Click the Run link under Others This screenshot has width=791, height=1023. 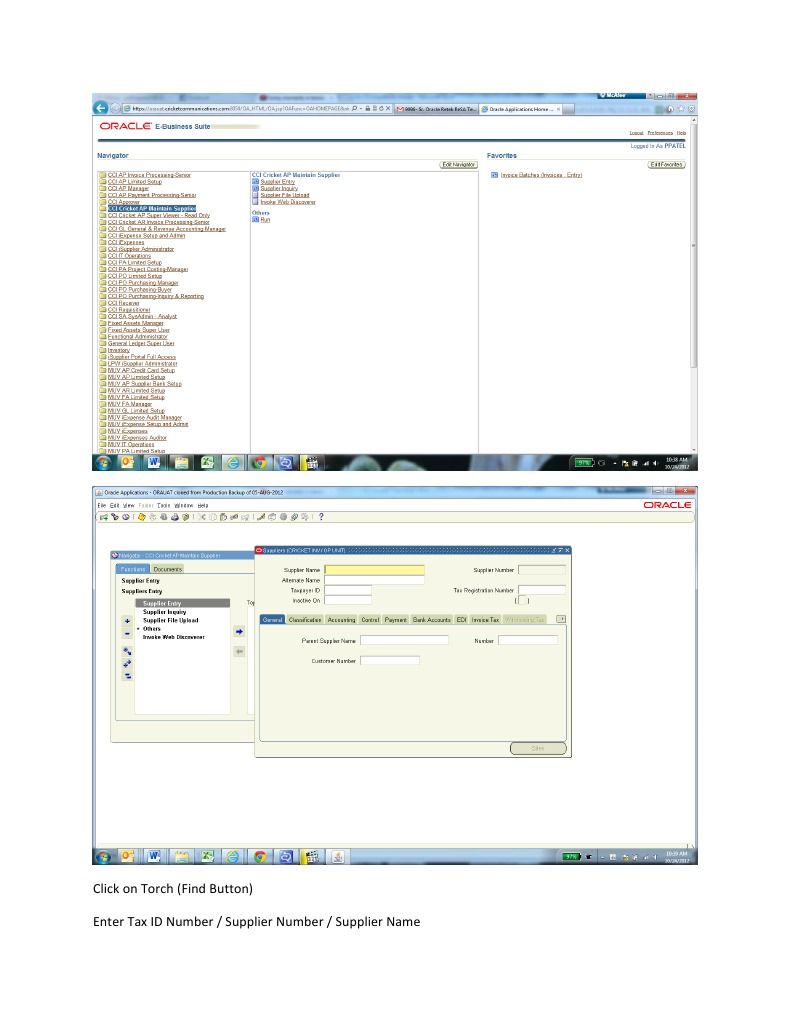pos(265,220)
